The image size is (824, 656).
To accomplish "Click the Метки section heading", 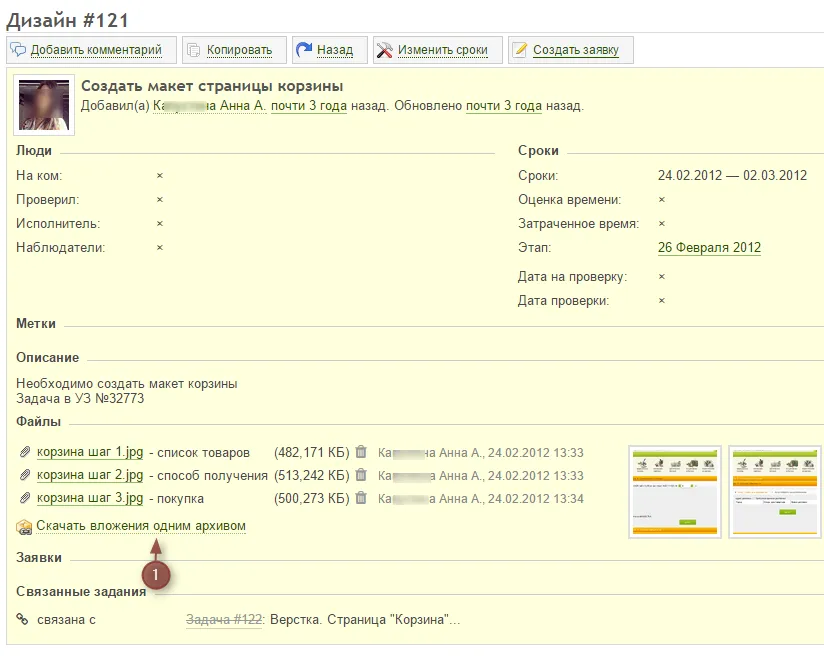I will [36, 324].
